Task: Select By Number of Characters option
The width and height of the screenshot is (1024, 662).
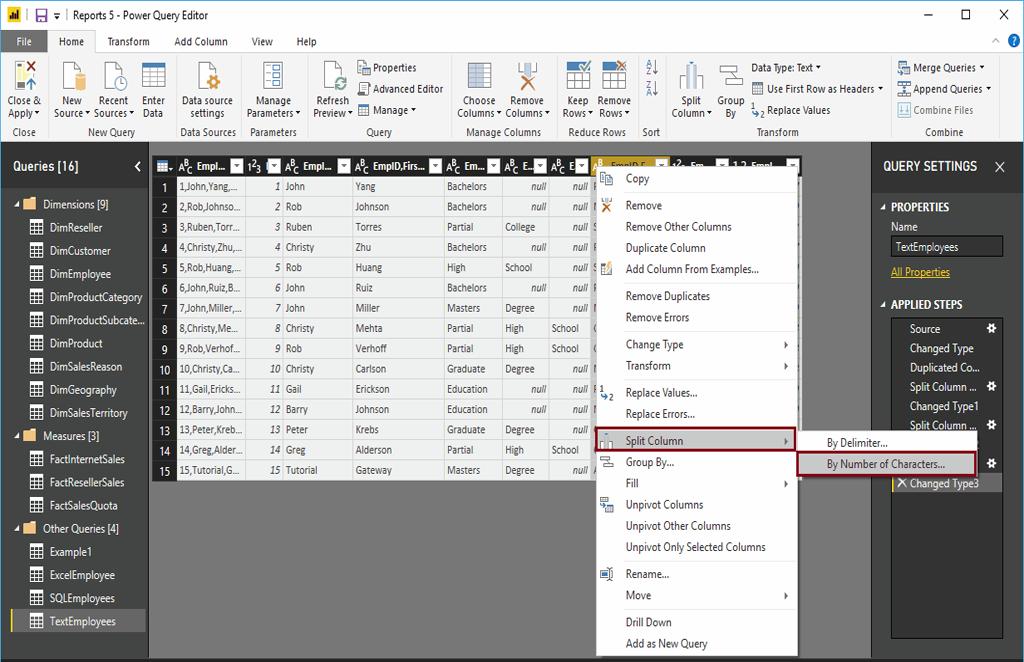Action: [x=885, y=464]
